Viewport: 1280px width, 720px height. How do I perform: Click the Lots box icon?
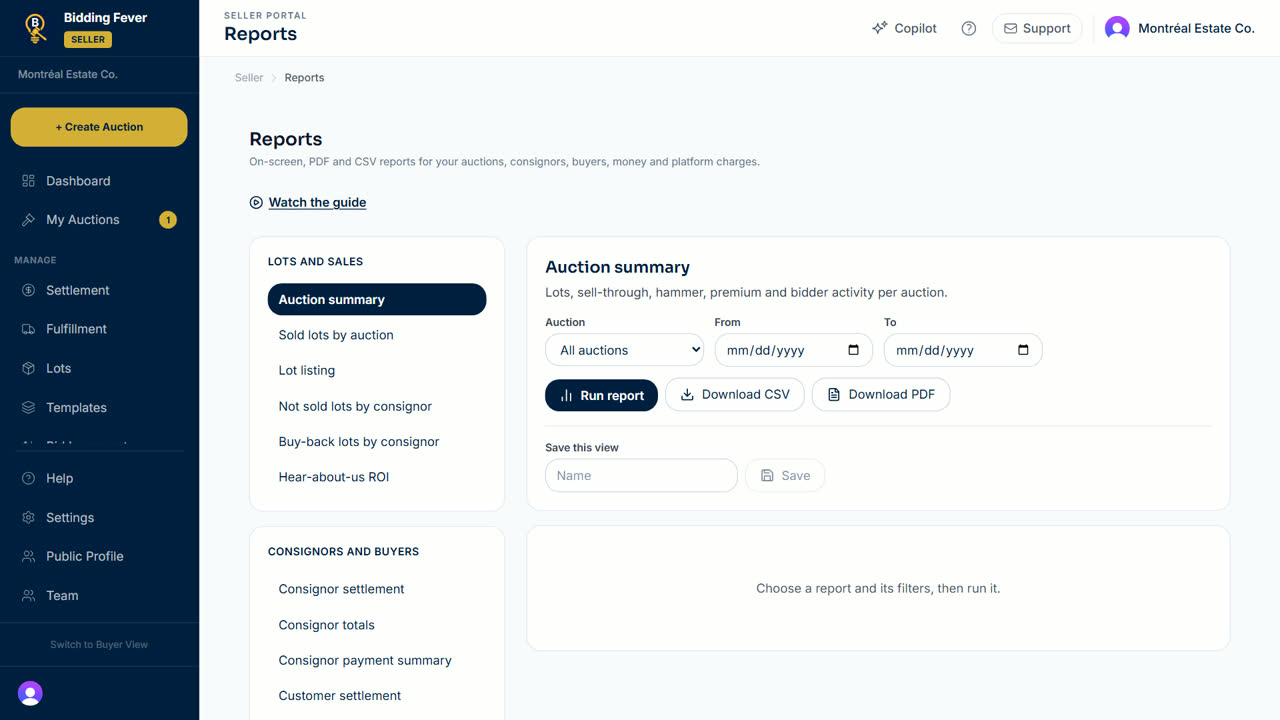coord(28,368)
